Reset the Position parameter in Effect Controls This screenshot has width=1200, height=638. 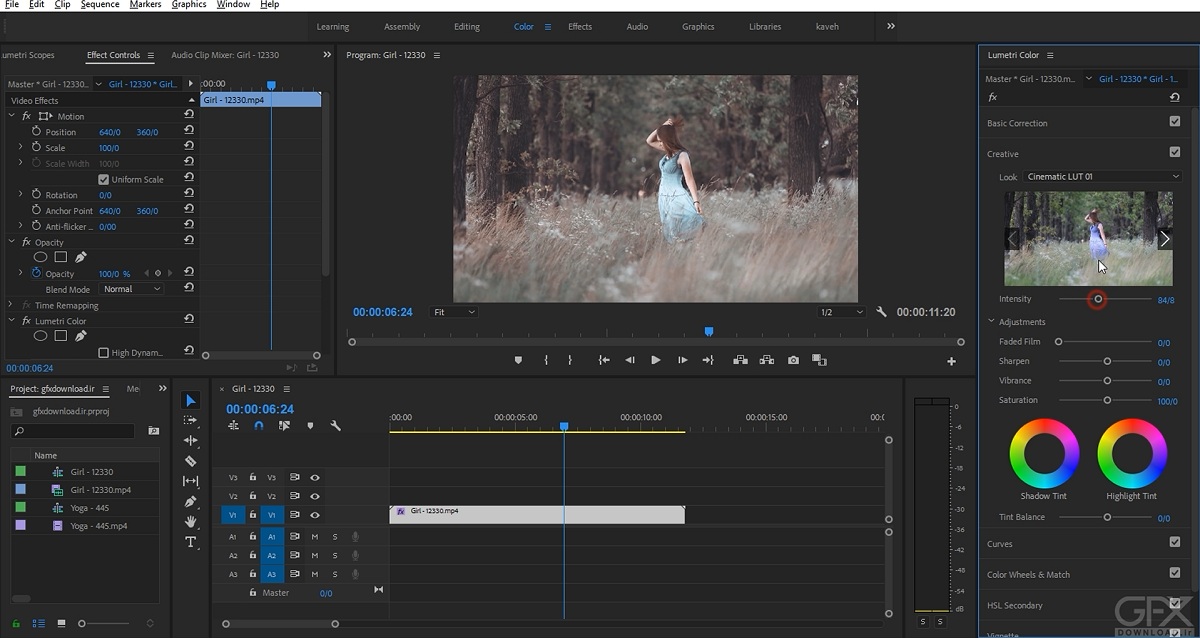189,131
